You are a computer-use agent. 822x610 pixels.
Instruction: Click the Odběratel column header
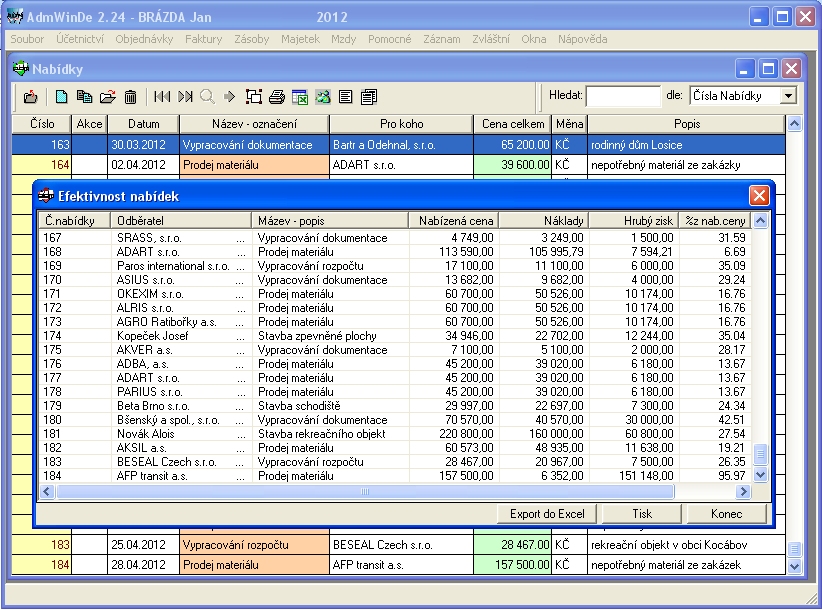click(x=181, y=221)
